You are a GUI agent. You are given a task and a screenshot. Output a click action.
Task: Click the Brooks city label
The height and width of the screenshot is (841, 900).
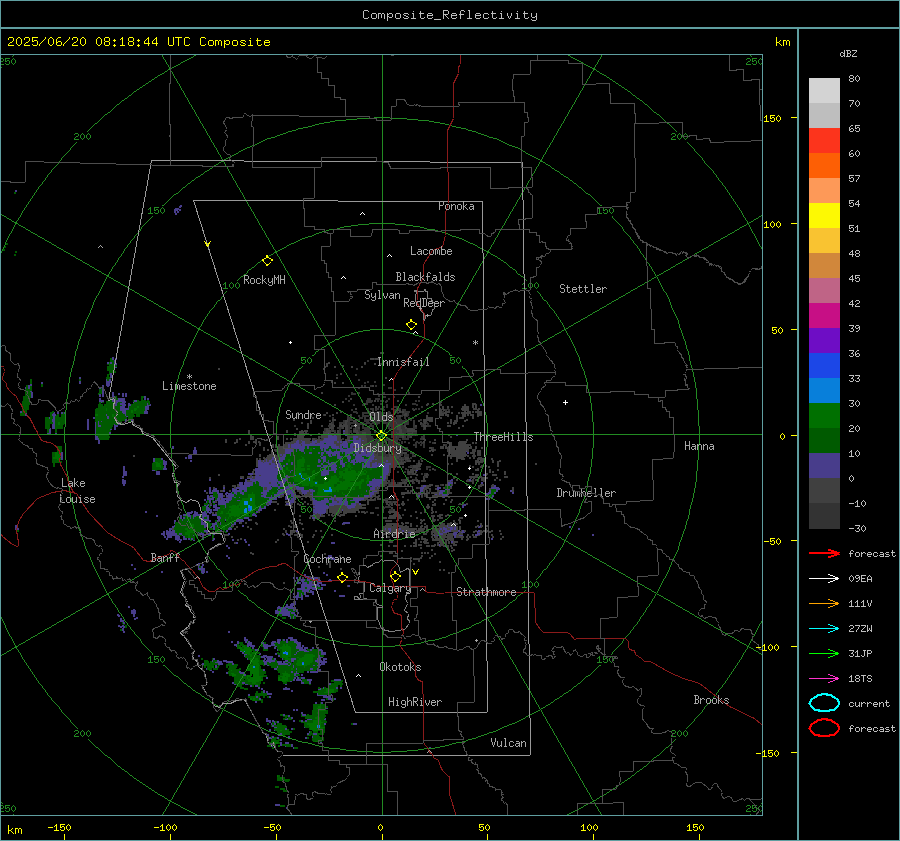[711, 700]
